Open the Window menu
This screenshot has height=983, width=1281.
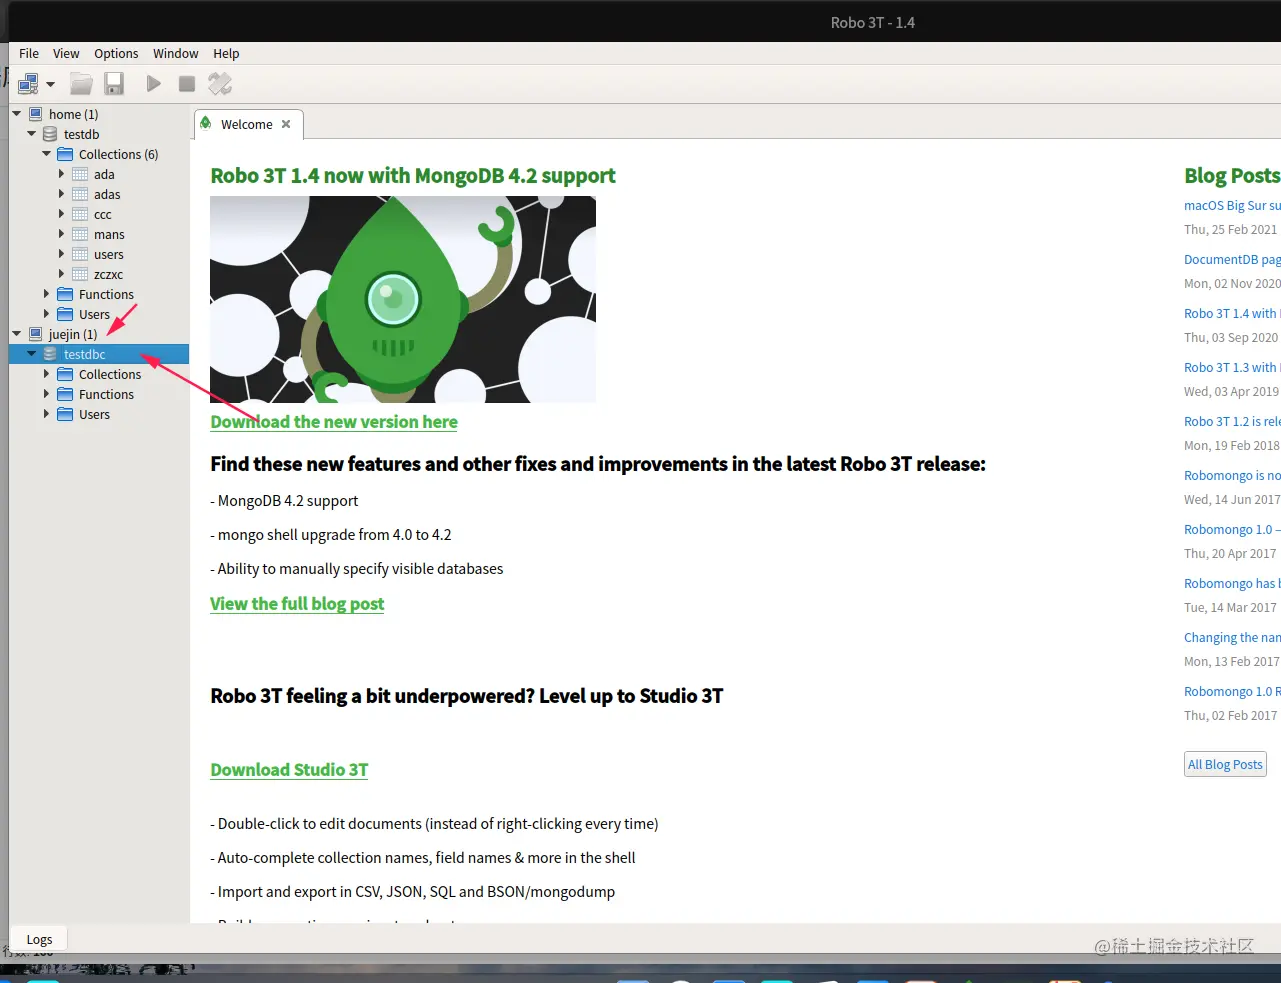click(x=176, y=54)
